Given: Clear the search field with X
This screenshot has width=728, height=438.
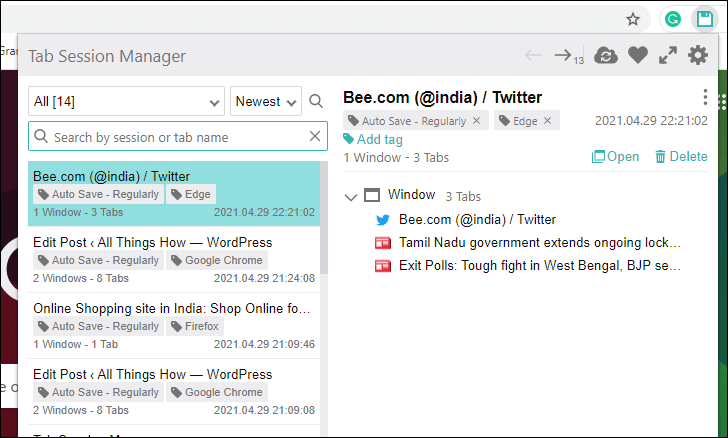Looking at the screenshot, I should [x=315, y=136].
